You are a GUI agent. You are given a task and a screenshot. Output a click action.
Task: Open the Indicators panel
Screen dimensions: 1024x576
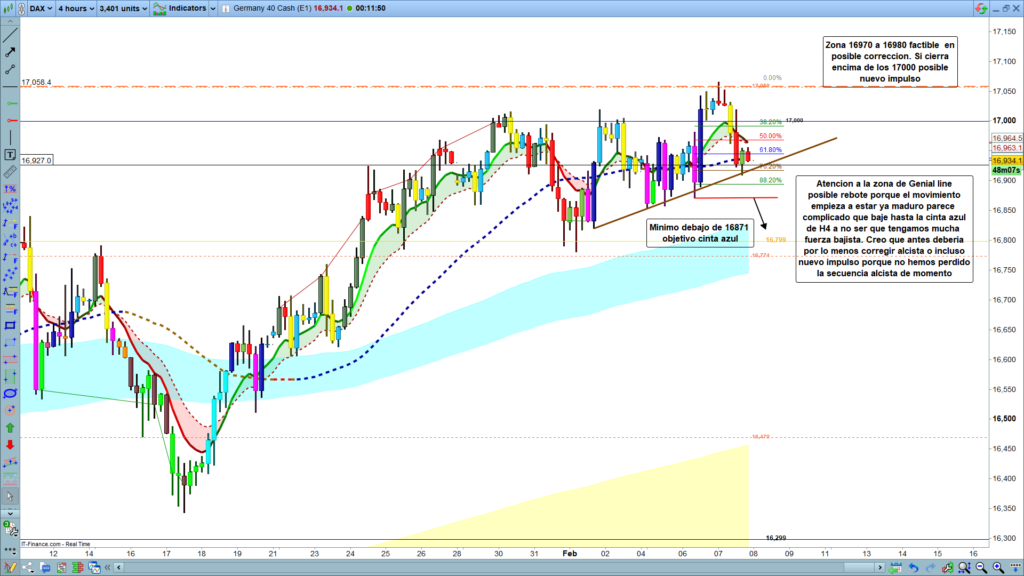tap(183, 8)
